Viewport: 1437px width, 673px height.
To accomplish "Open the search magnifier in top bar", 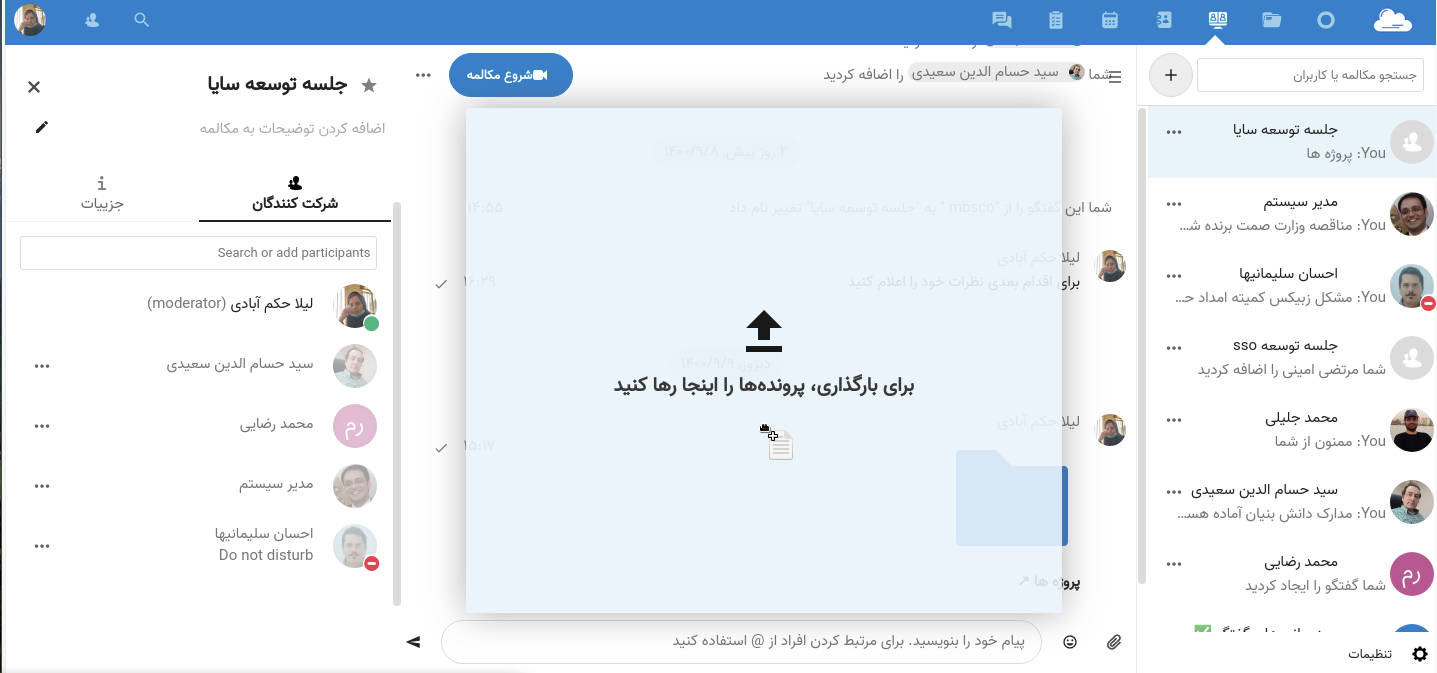I will pyautogui.click(x=142, y=20).
